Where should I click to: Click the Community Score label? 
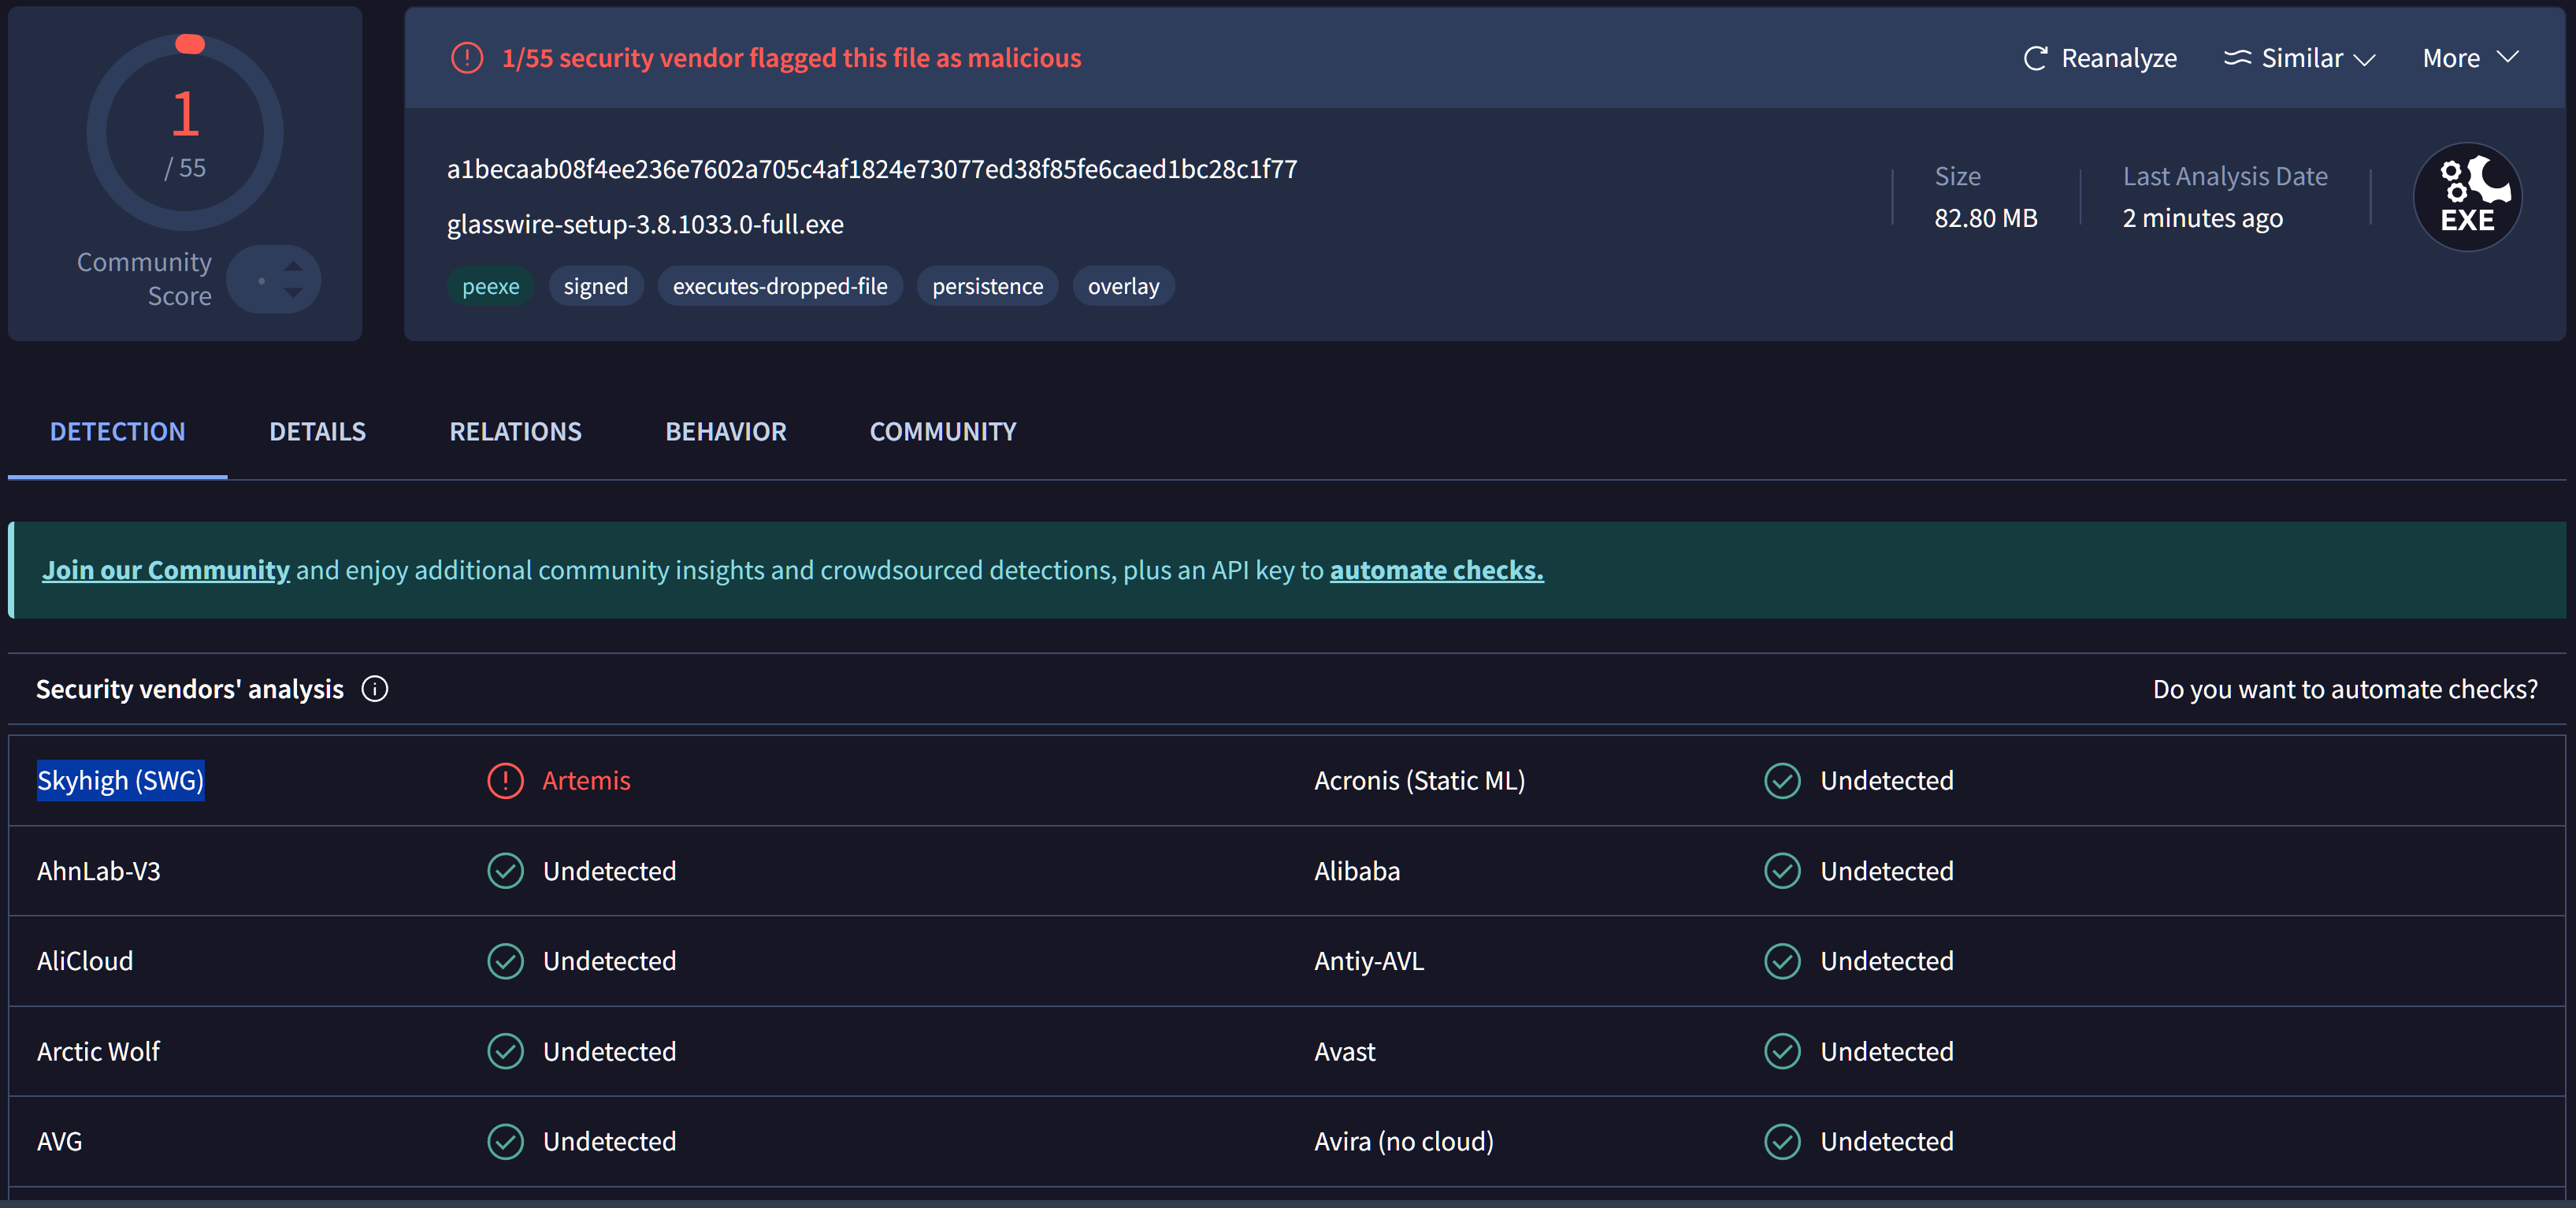pos(145,279)
